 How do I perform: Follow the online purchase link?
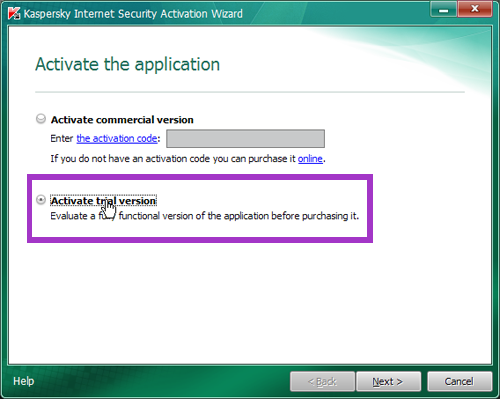(310, 159)
